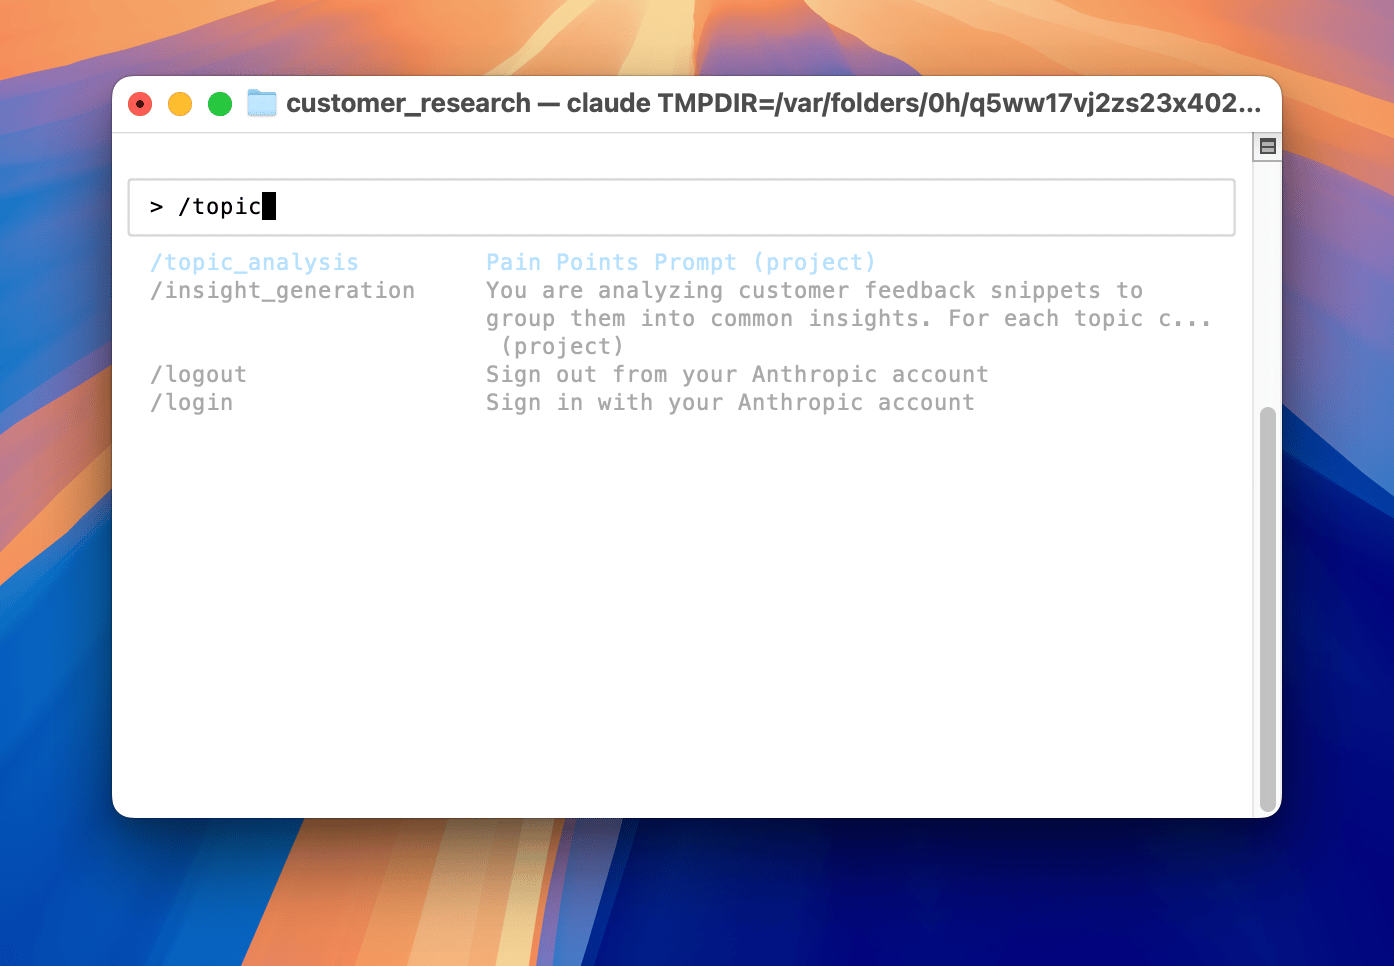Click the folder icon in the title bar
The height and width of the screenshot is (966, 1394).
tap(262, 103)
